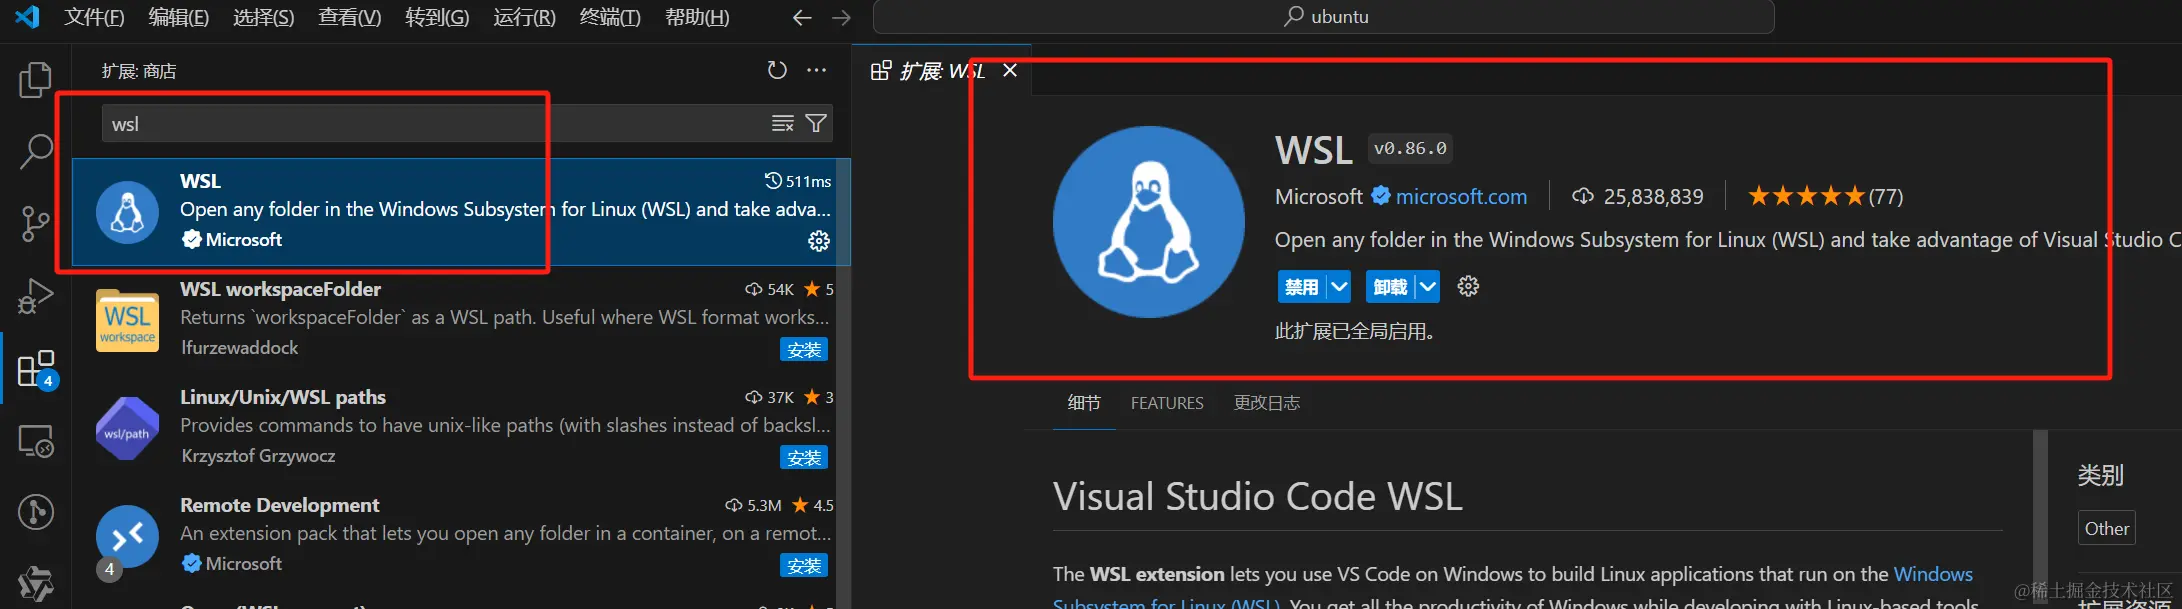This screenshot has height=609, width=2182.
Task: Open the Run and Debug view
Action: tap(35, 296)
